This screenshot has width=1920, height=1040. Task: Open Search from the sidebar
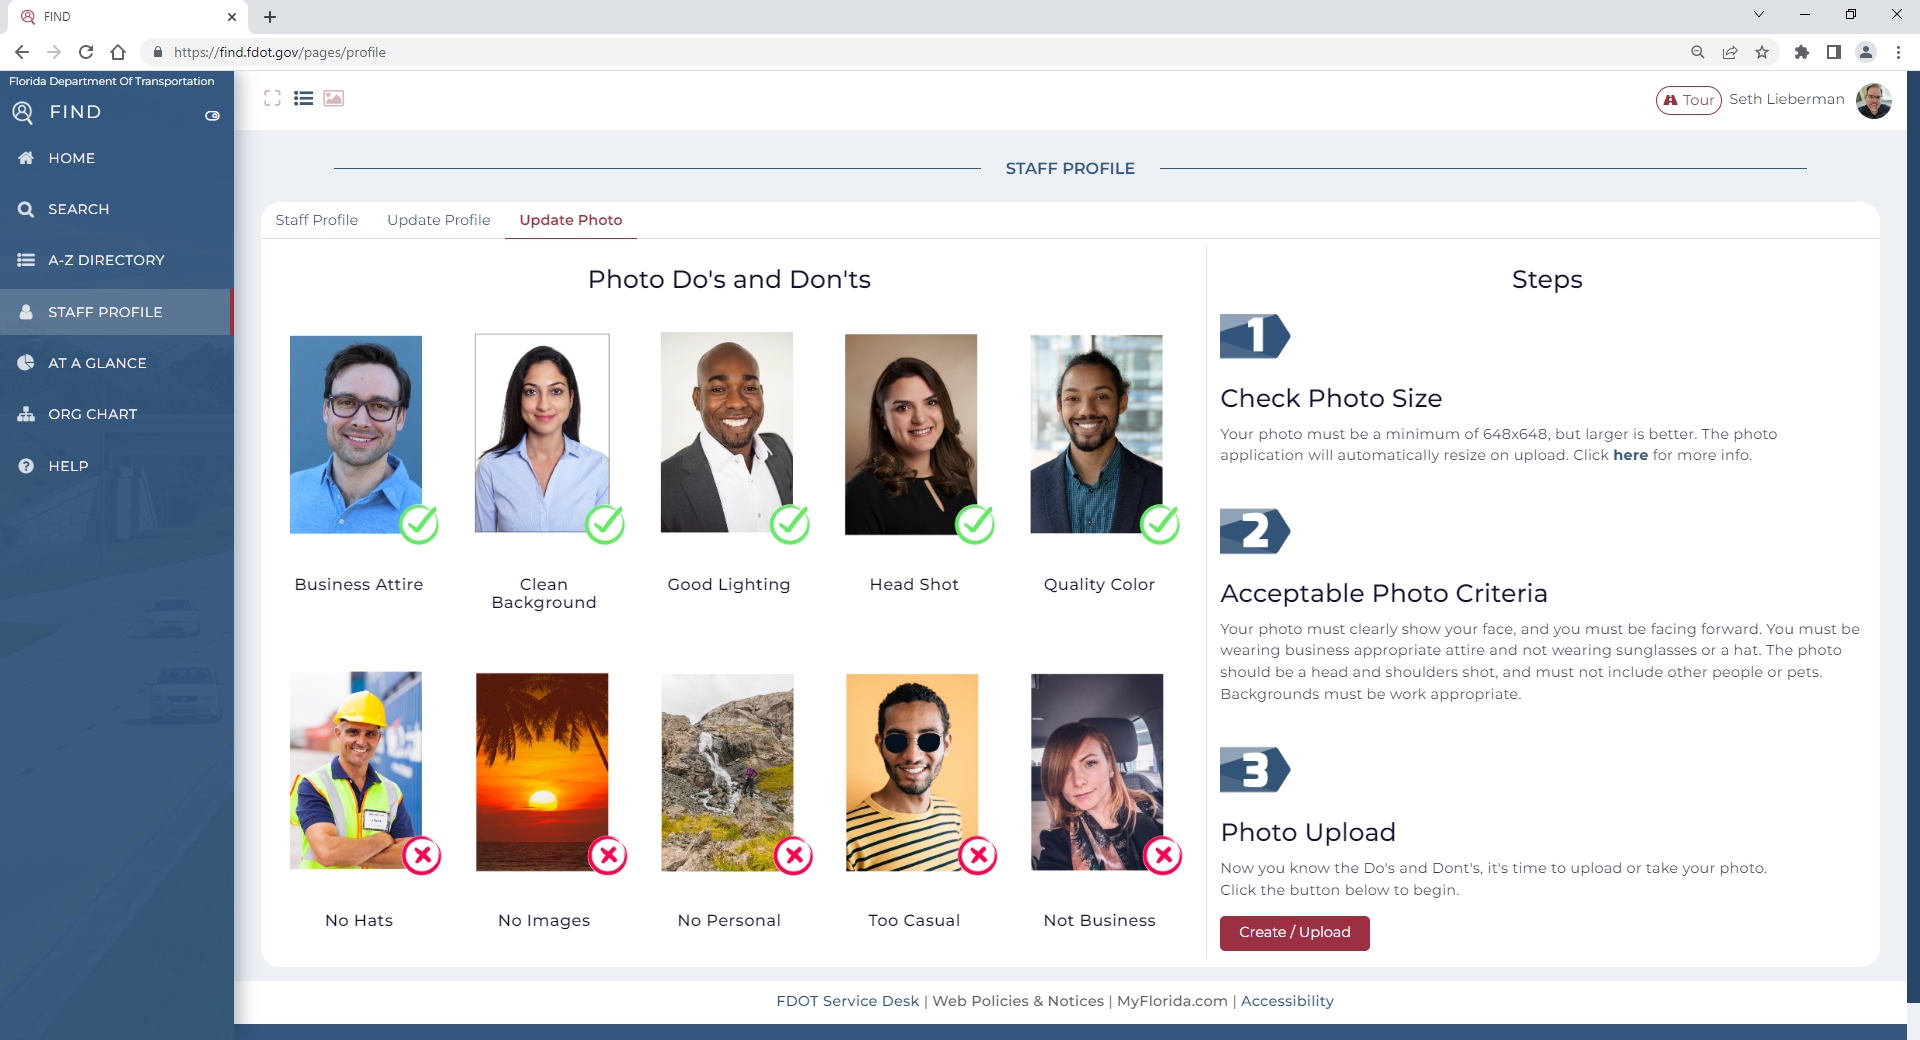click(x=78, y=209)
